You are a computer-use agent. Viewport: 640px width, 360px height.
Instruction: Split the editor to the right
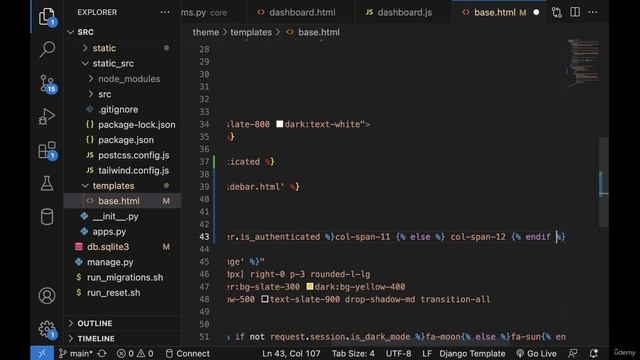pos(575,12)
